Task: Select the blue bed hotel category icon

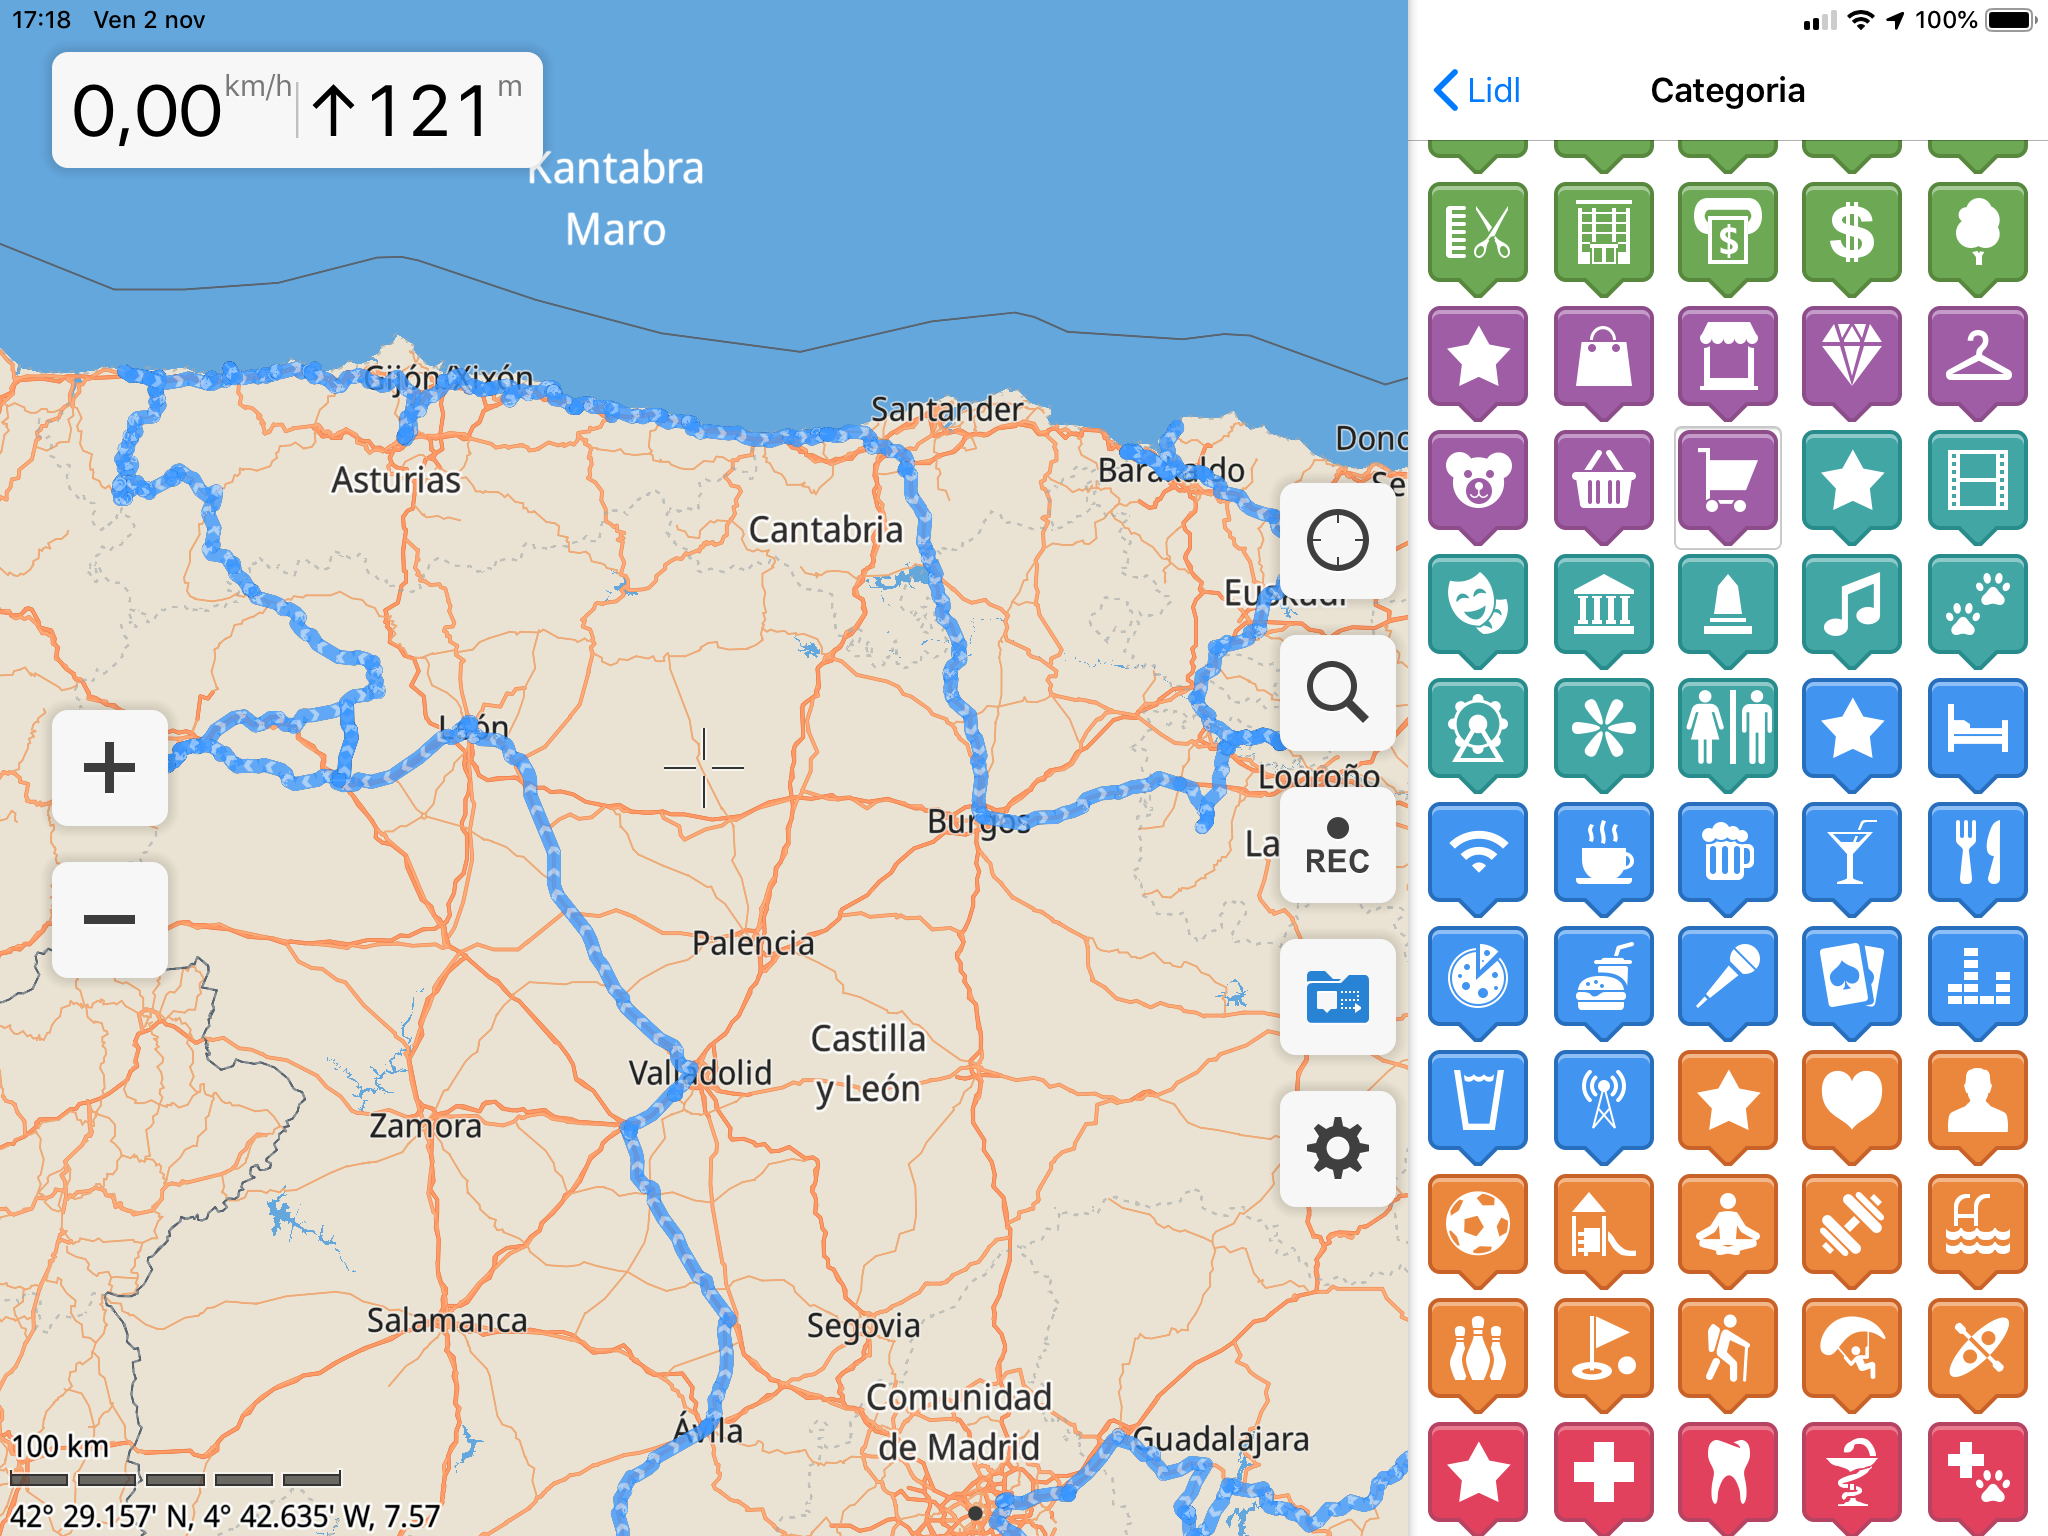Action: point(1977,729)
